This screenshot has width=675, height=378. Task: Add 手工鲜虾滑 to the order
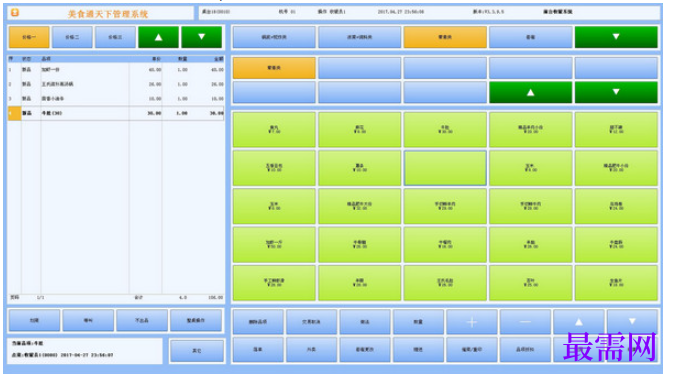pyautogui.click(x=274, y=282)
